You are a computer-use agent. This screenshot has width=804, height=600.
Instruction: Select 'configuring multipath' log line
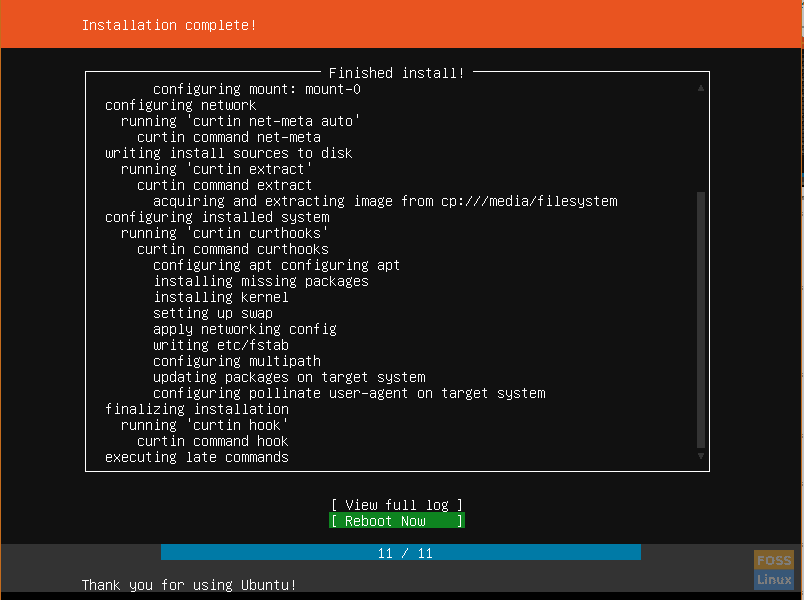(236, 361)
